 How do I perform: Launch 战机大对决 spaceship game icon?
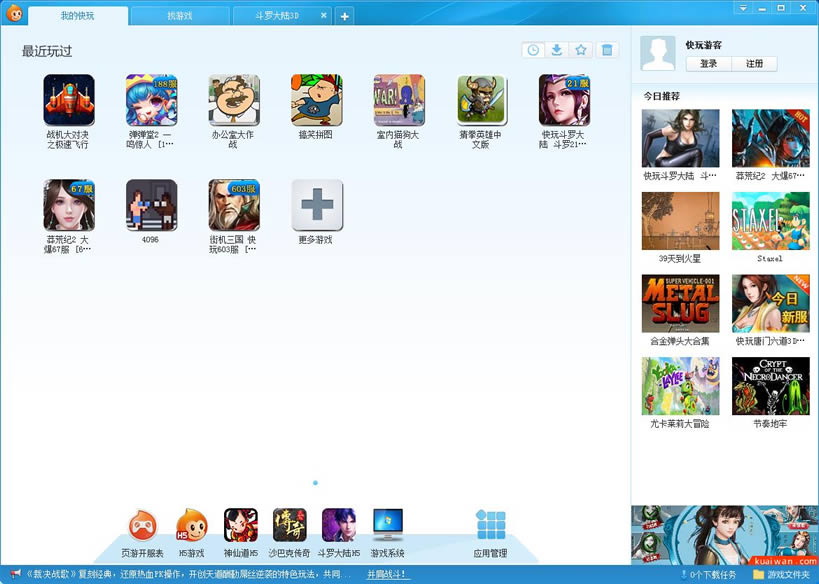point(69,100)
